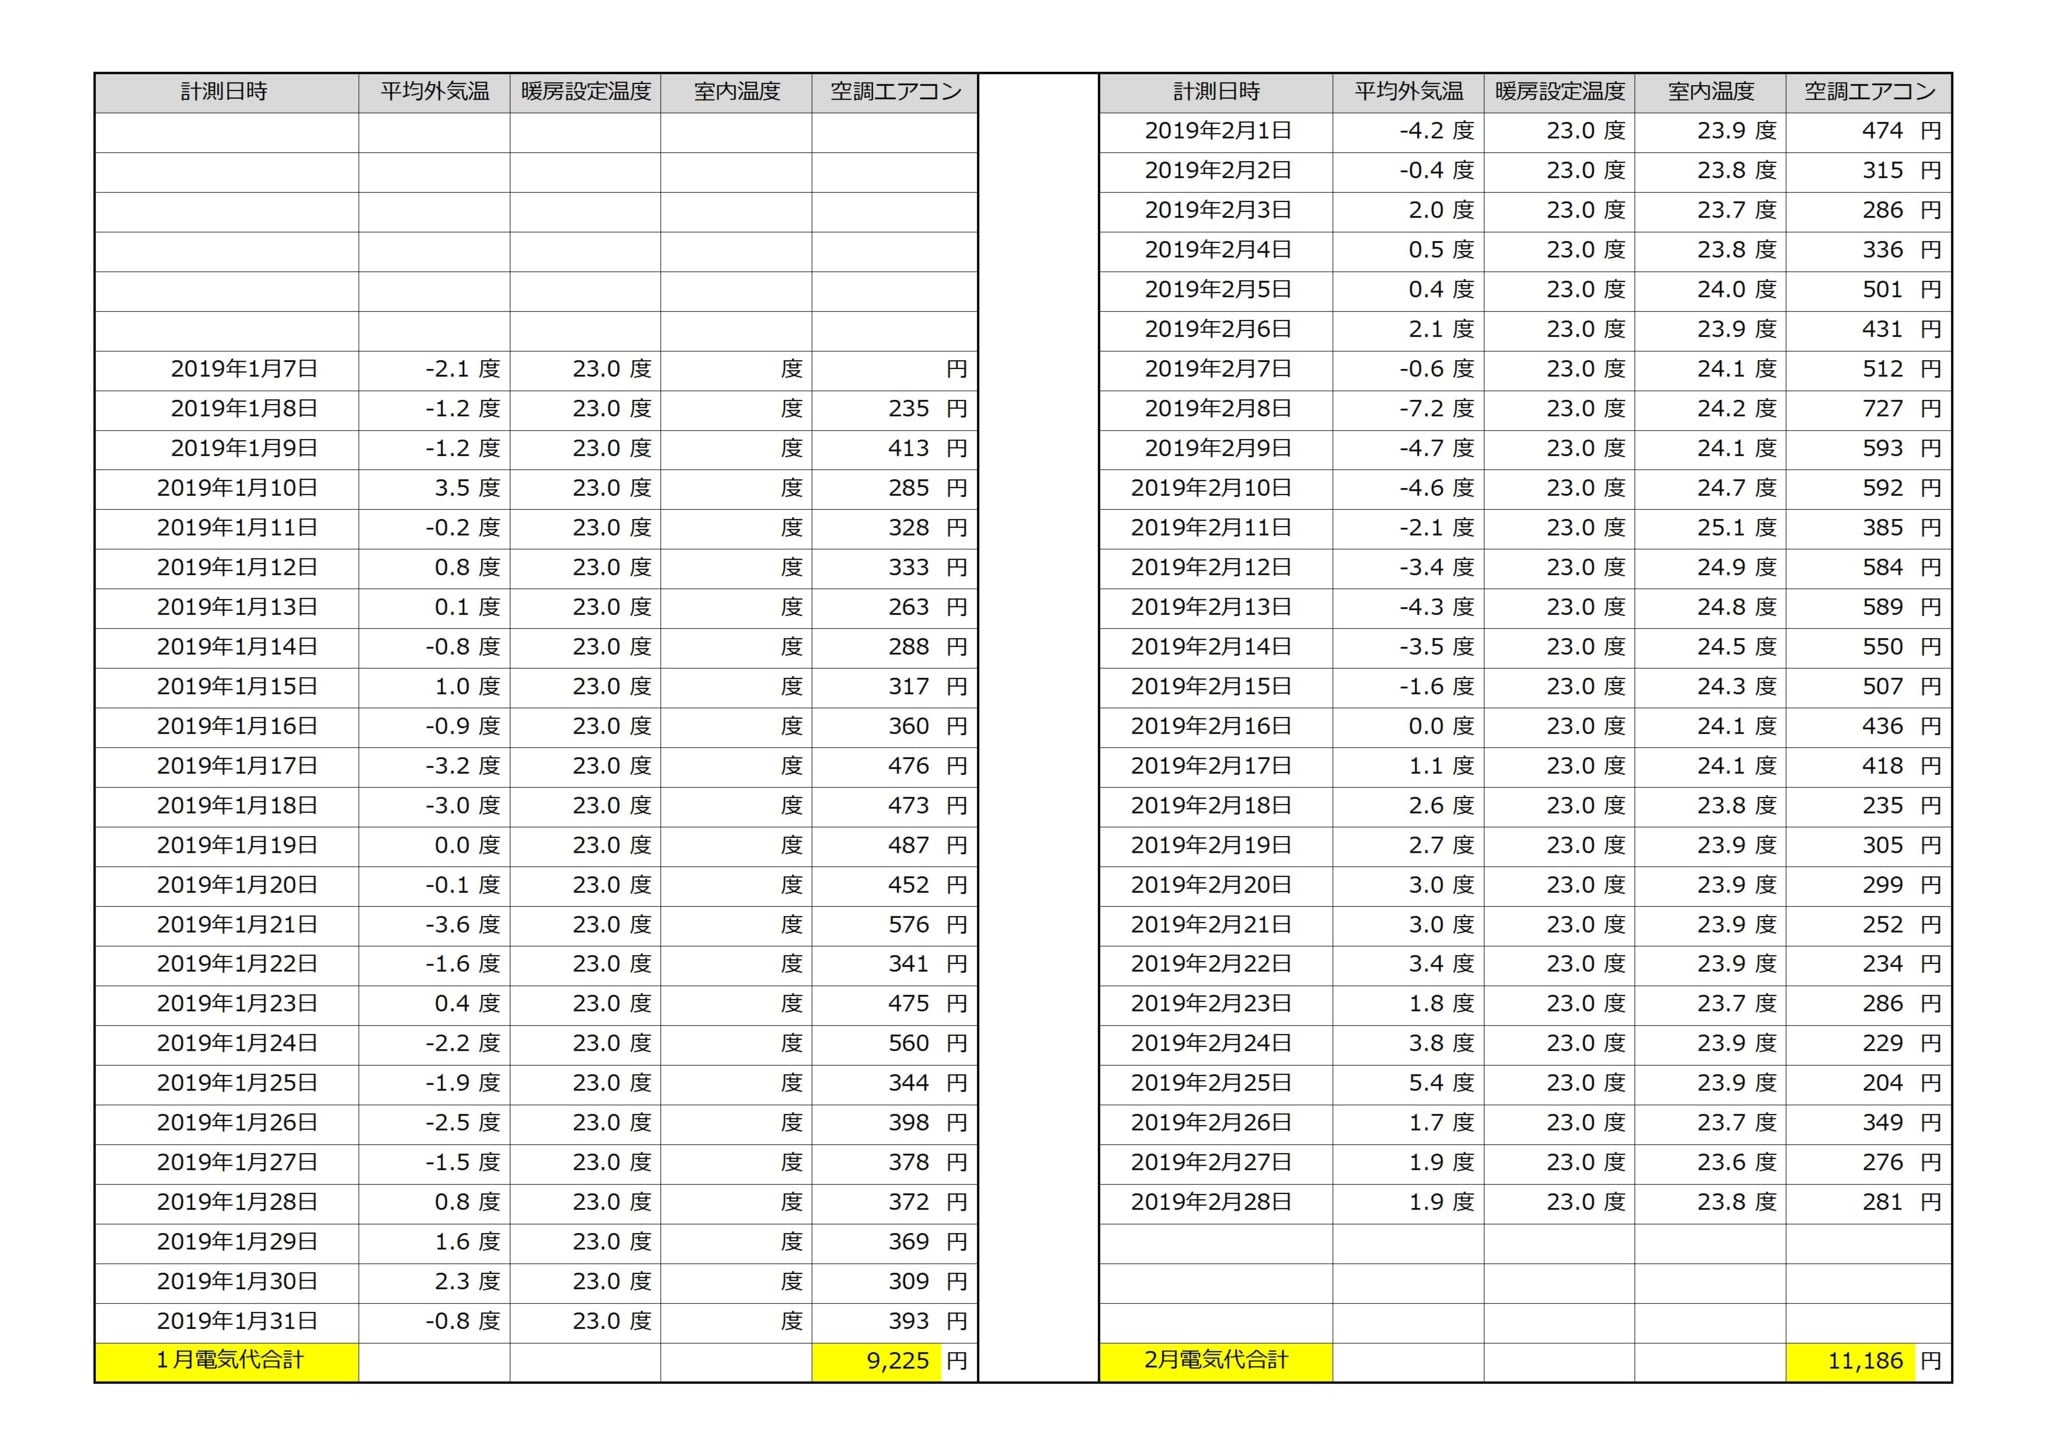Click right table 室内温度 column header
Image resolution: width=2048 pixels, height=1448 pixels.
click(1710, 92)
